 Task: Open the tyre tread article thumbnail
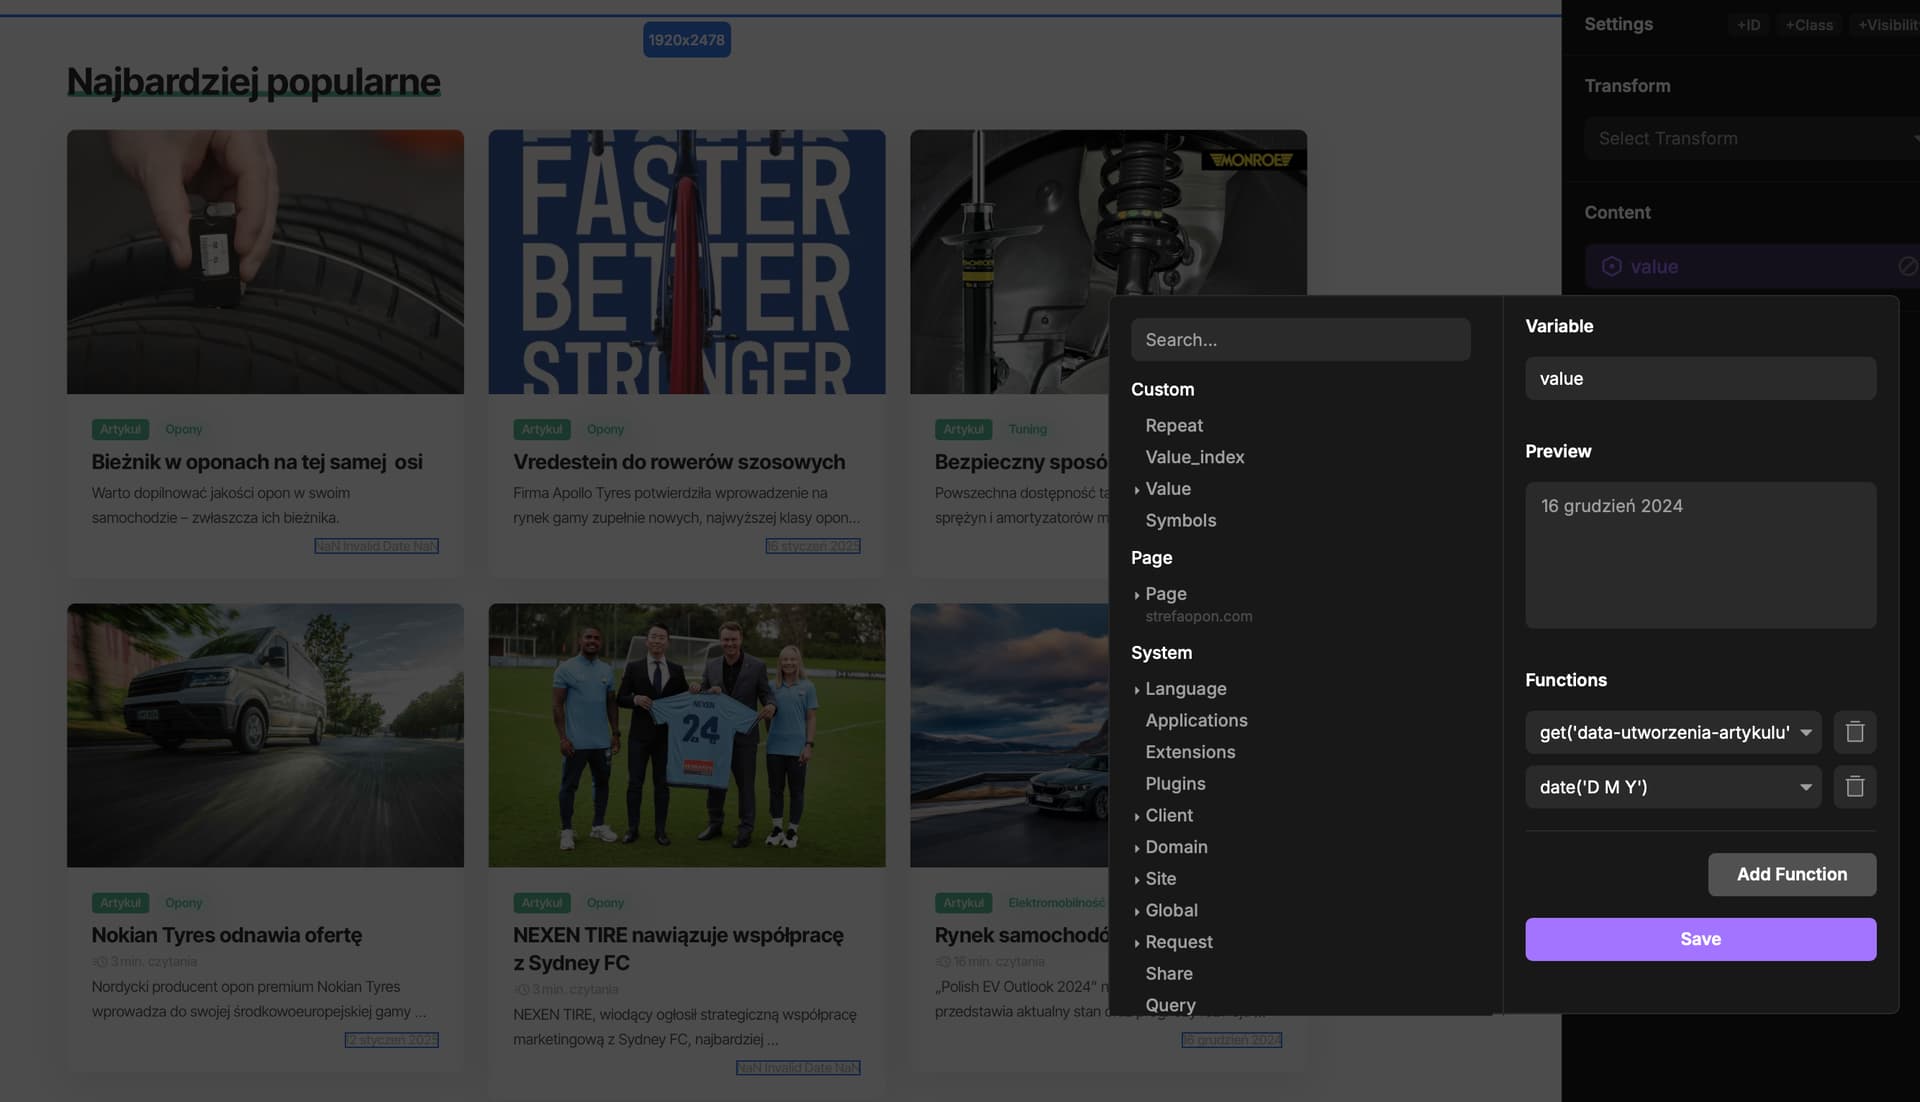265,261
